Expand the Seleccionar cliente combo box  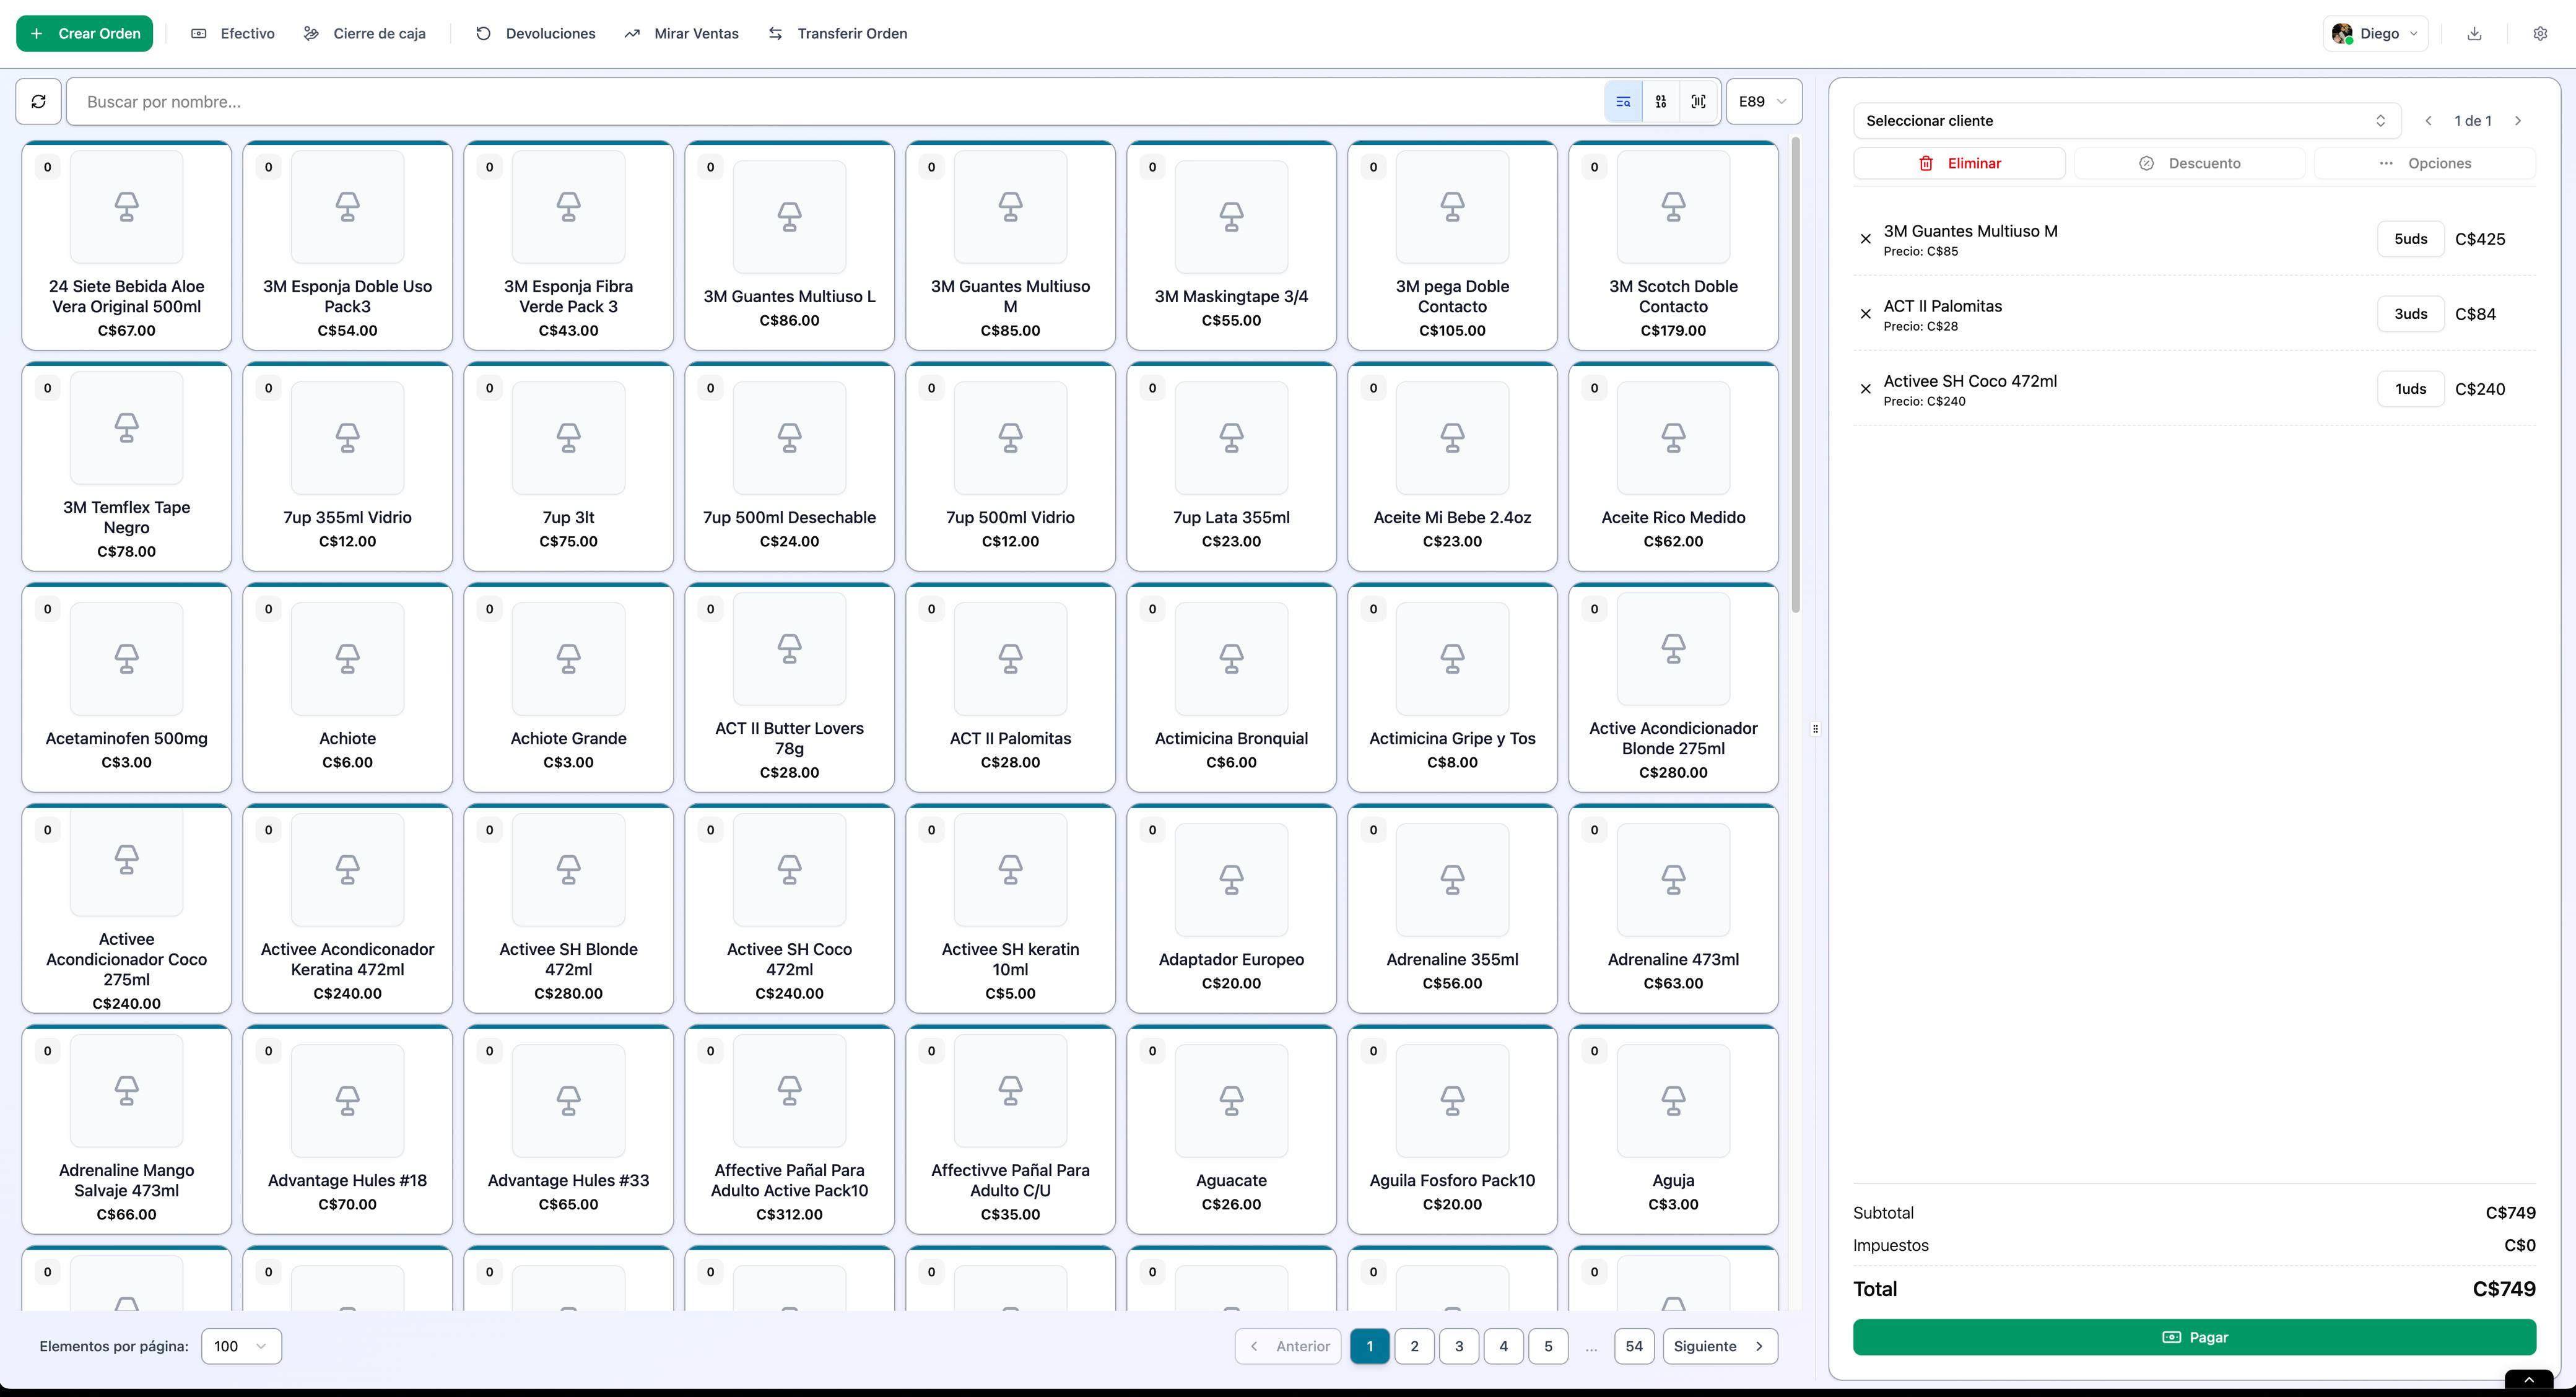(2126, 121)
